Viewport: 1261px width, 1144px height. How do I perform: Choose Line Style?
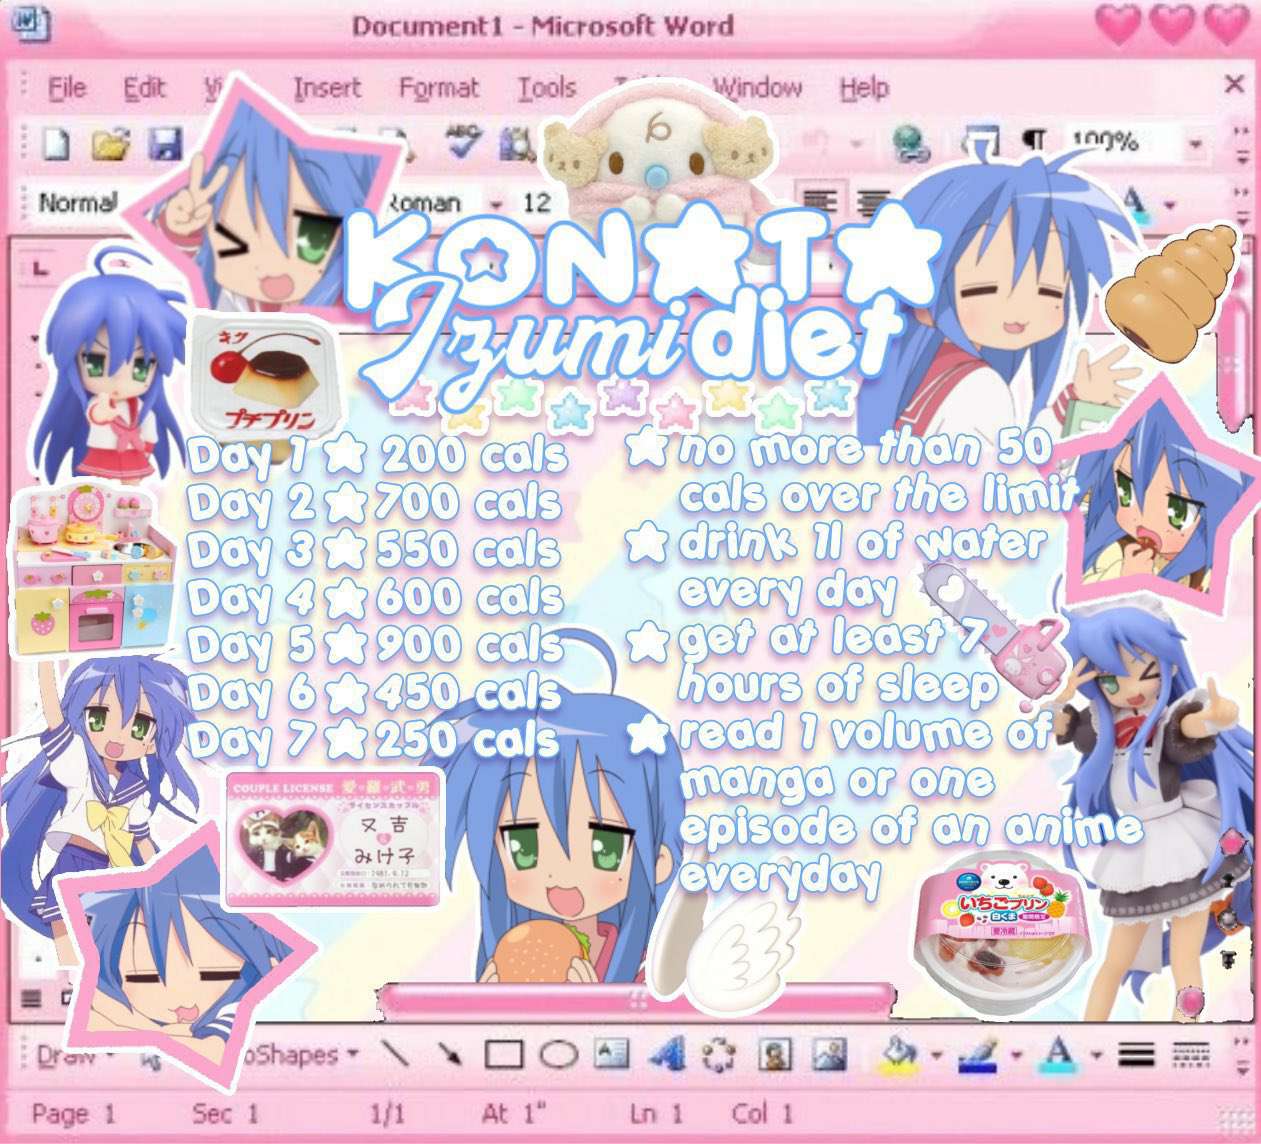click(1136, 1054)
